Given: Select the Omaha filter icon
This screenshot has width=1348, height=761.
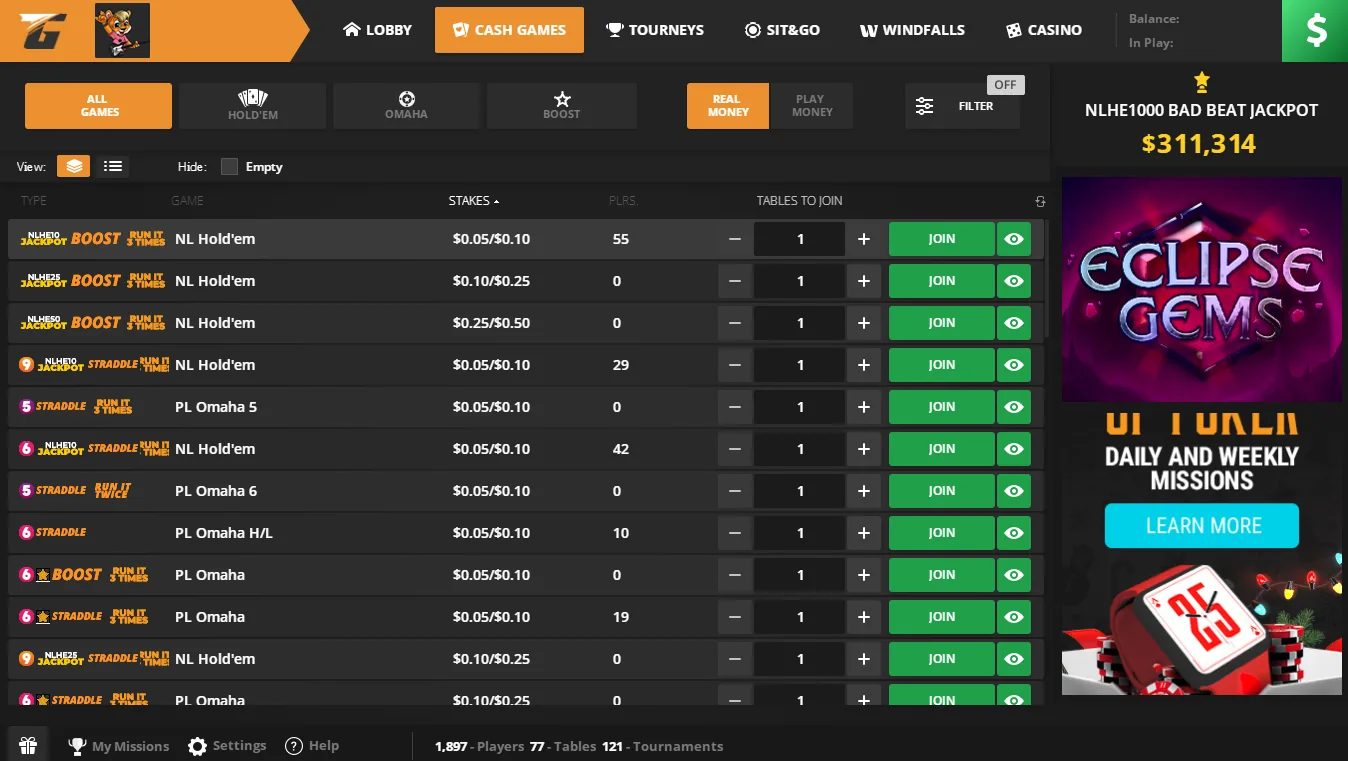Looking at the screenshot, I should (x=406, y=100).
